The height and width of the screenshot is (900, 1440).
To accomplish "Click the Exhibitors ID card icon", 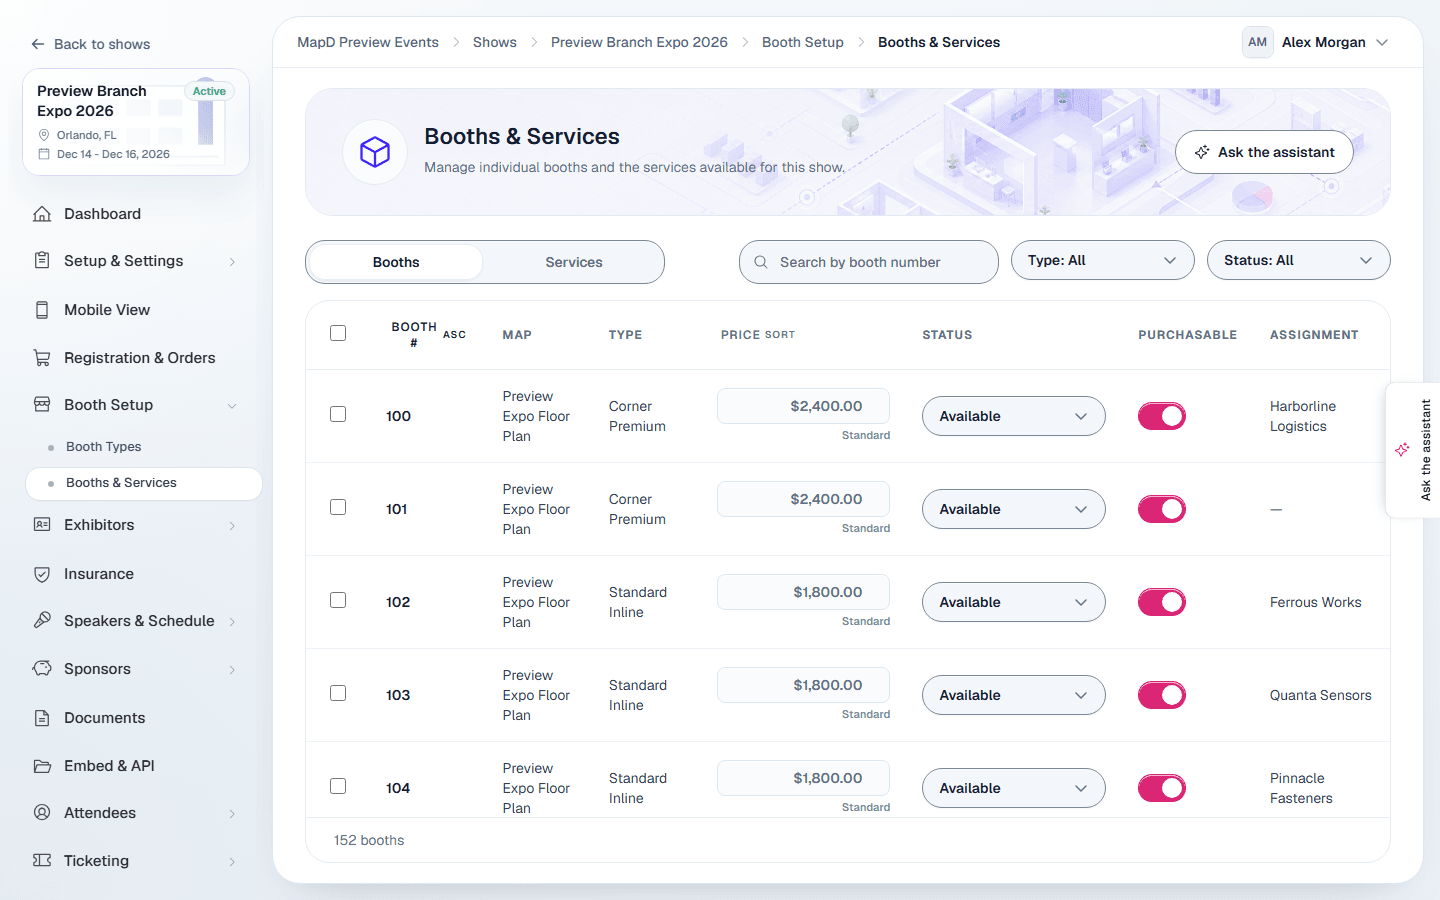I will click(x=42, y=525).
